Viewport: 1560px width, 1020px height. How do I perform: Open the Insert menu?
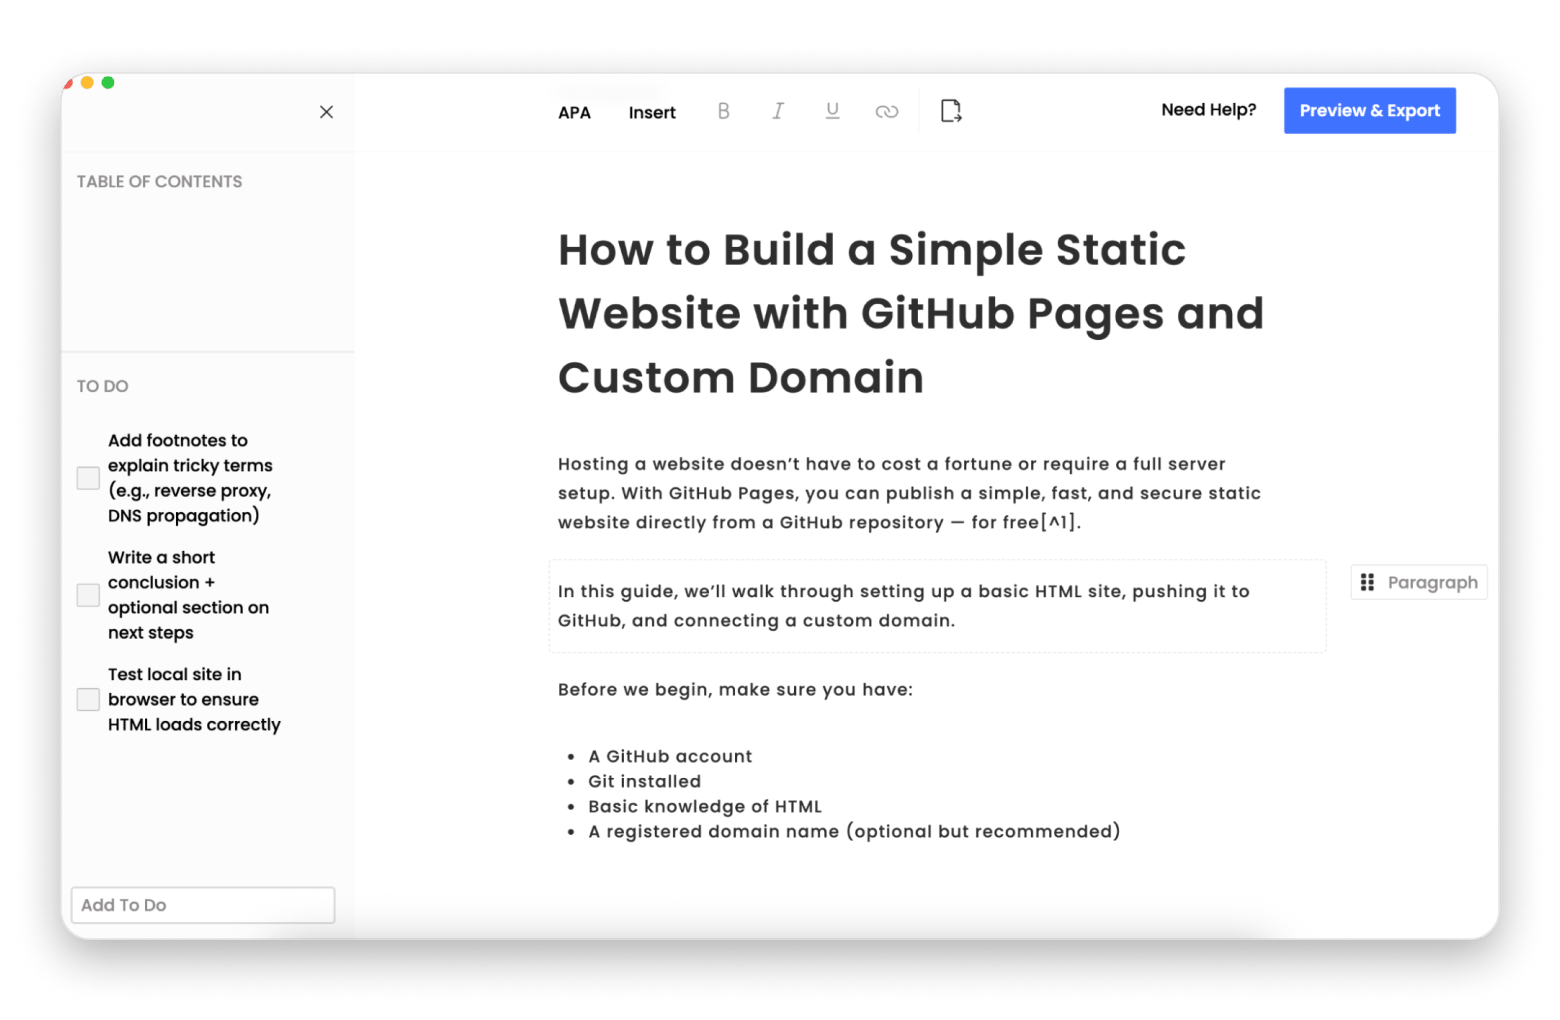click(x=652, y=113)
